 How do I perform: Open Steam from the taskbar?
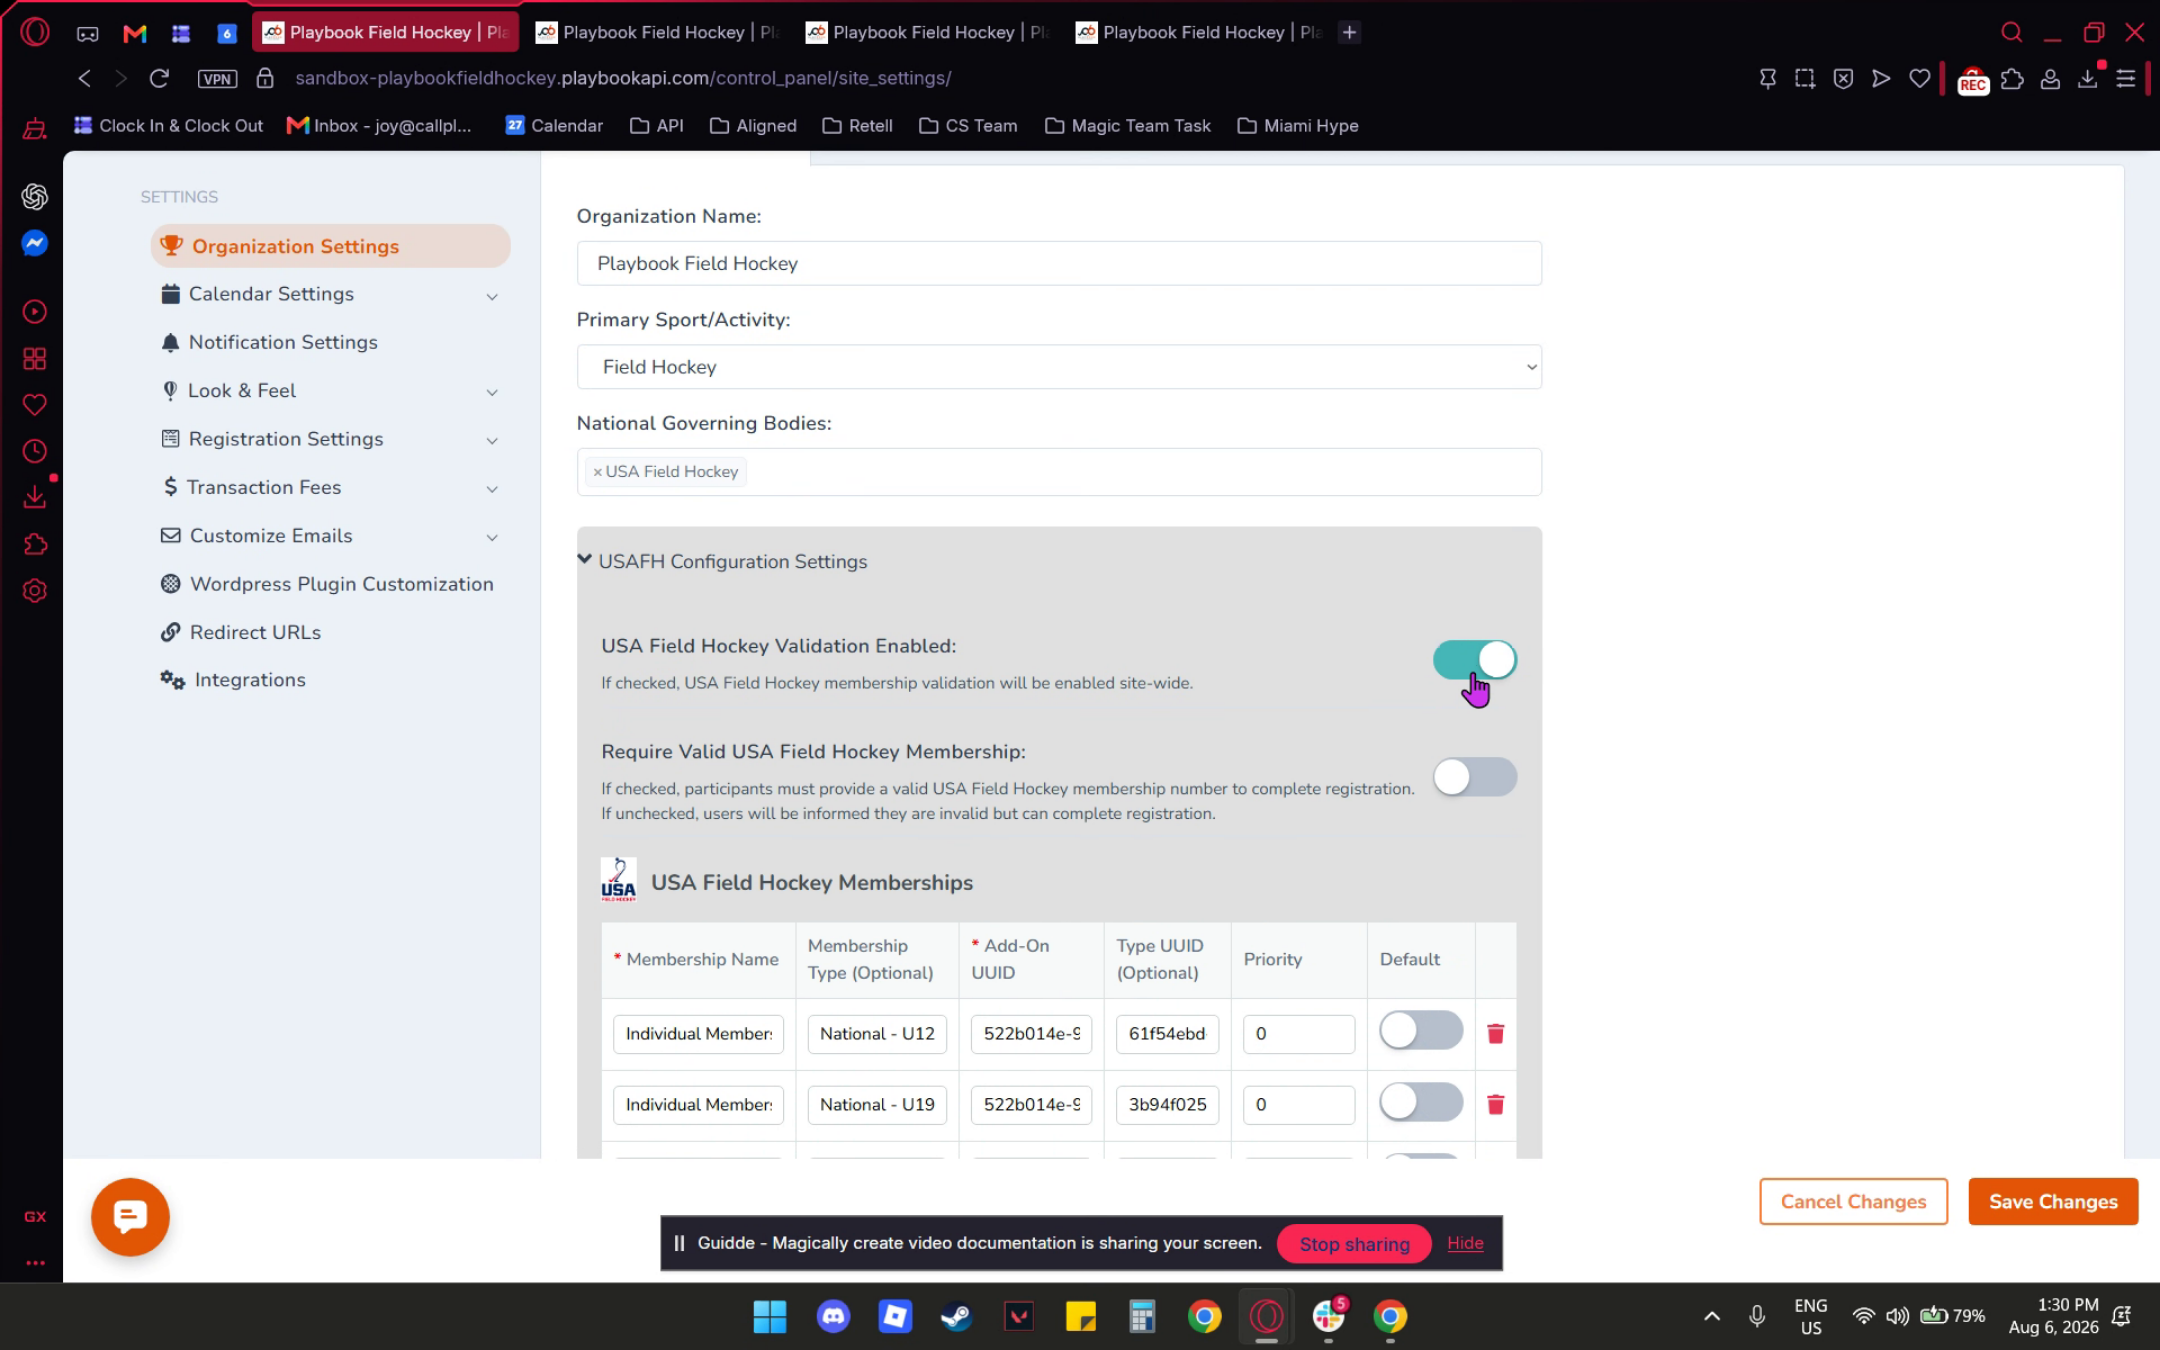(956, 1317)
